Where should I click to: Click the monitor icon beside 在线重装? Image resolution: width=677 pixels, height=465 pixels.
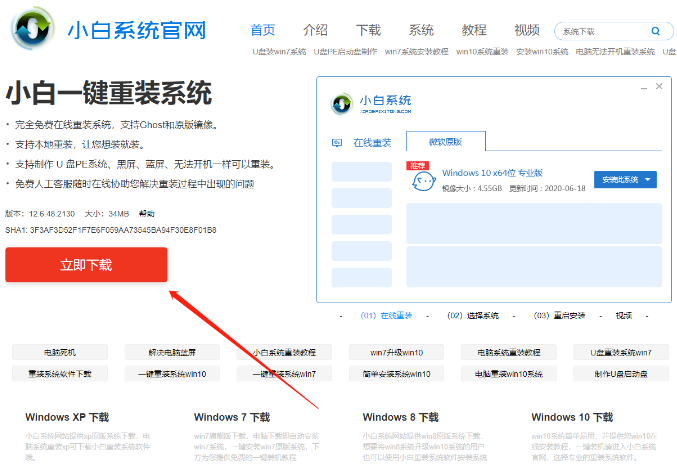coord(337,142)
